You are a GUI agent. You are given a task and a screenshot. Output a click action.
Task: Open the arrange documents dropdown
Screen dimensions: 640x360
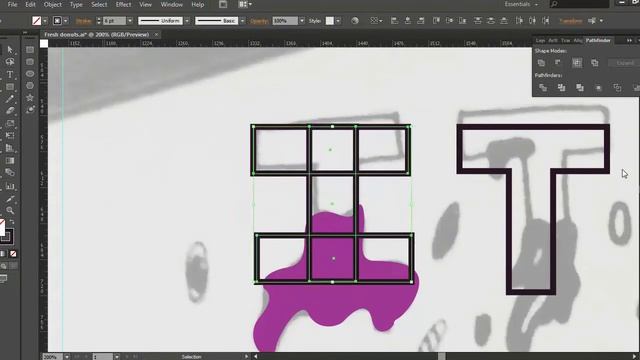click(245, 4)
